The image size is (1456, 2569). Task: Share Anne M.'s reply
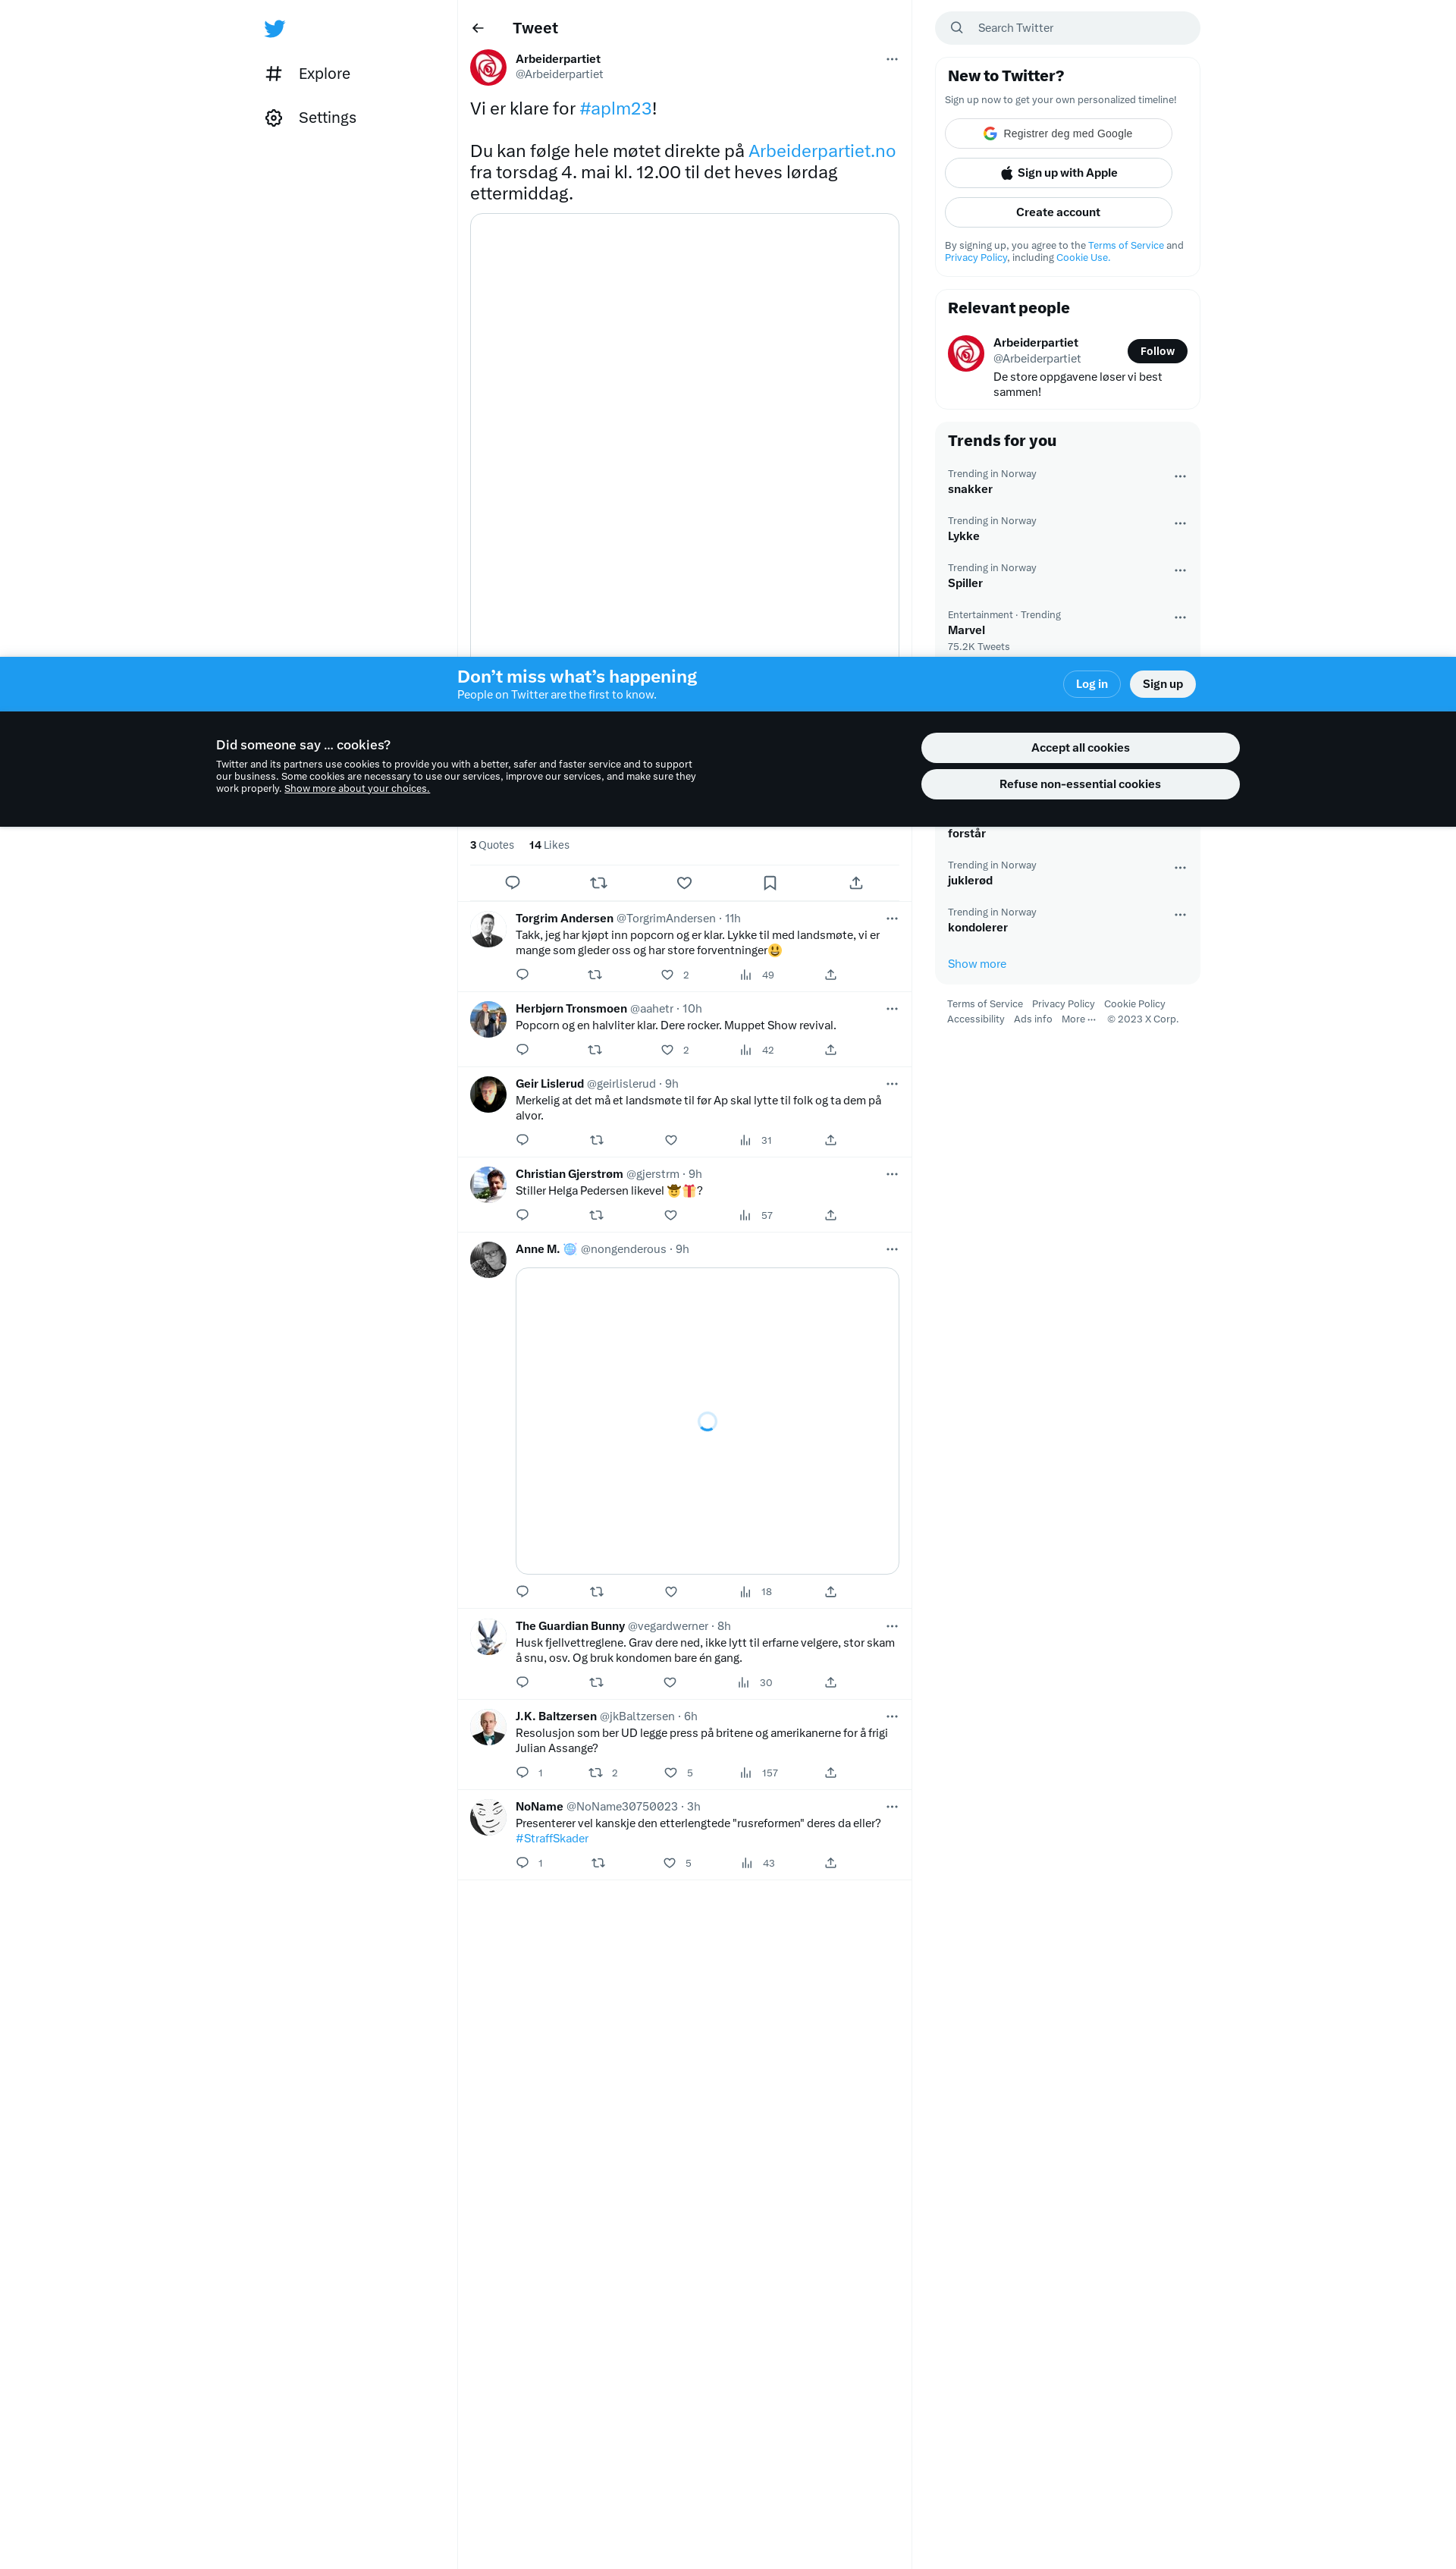[830, 1592]
